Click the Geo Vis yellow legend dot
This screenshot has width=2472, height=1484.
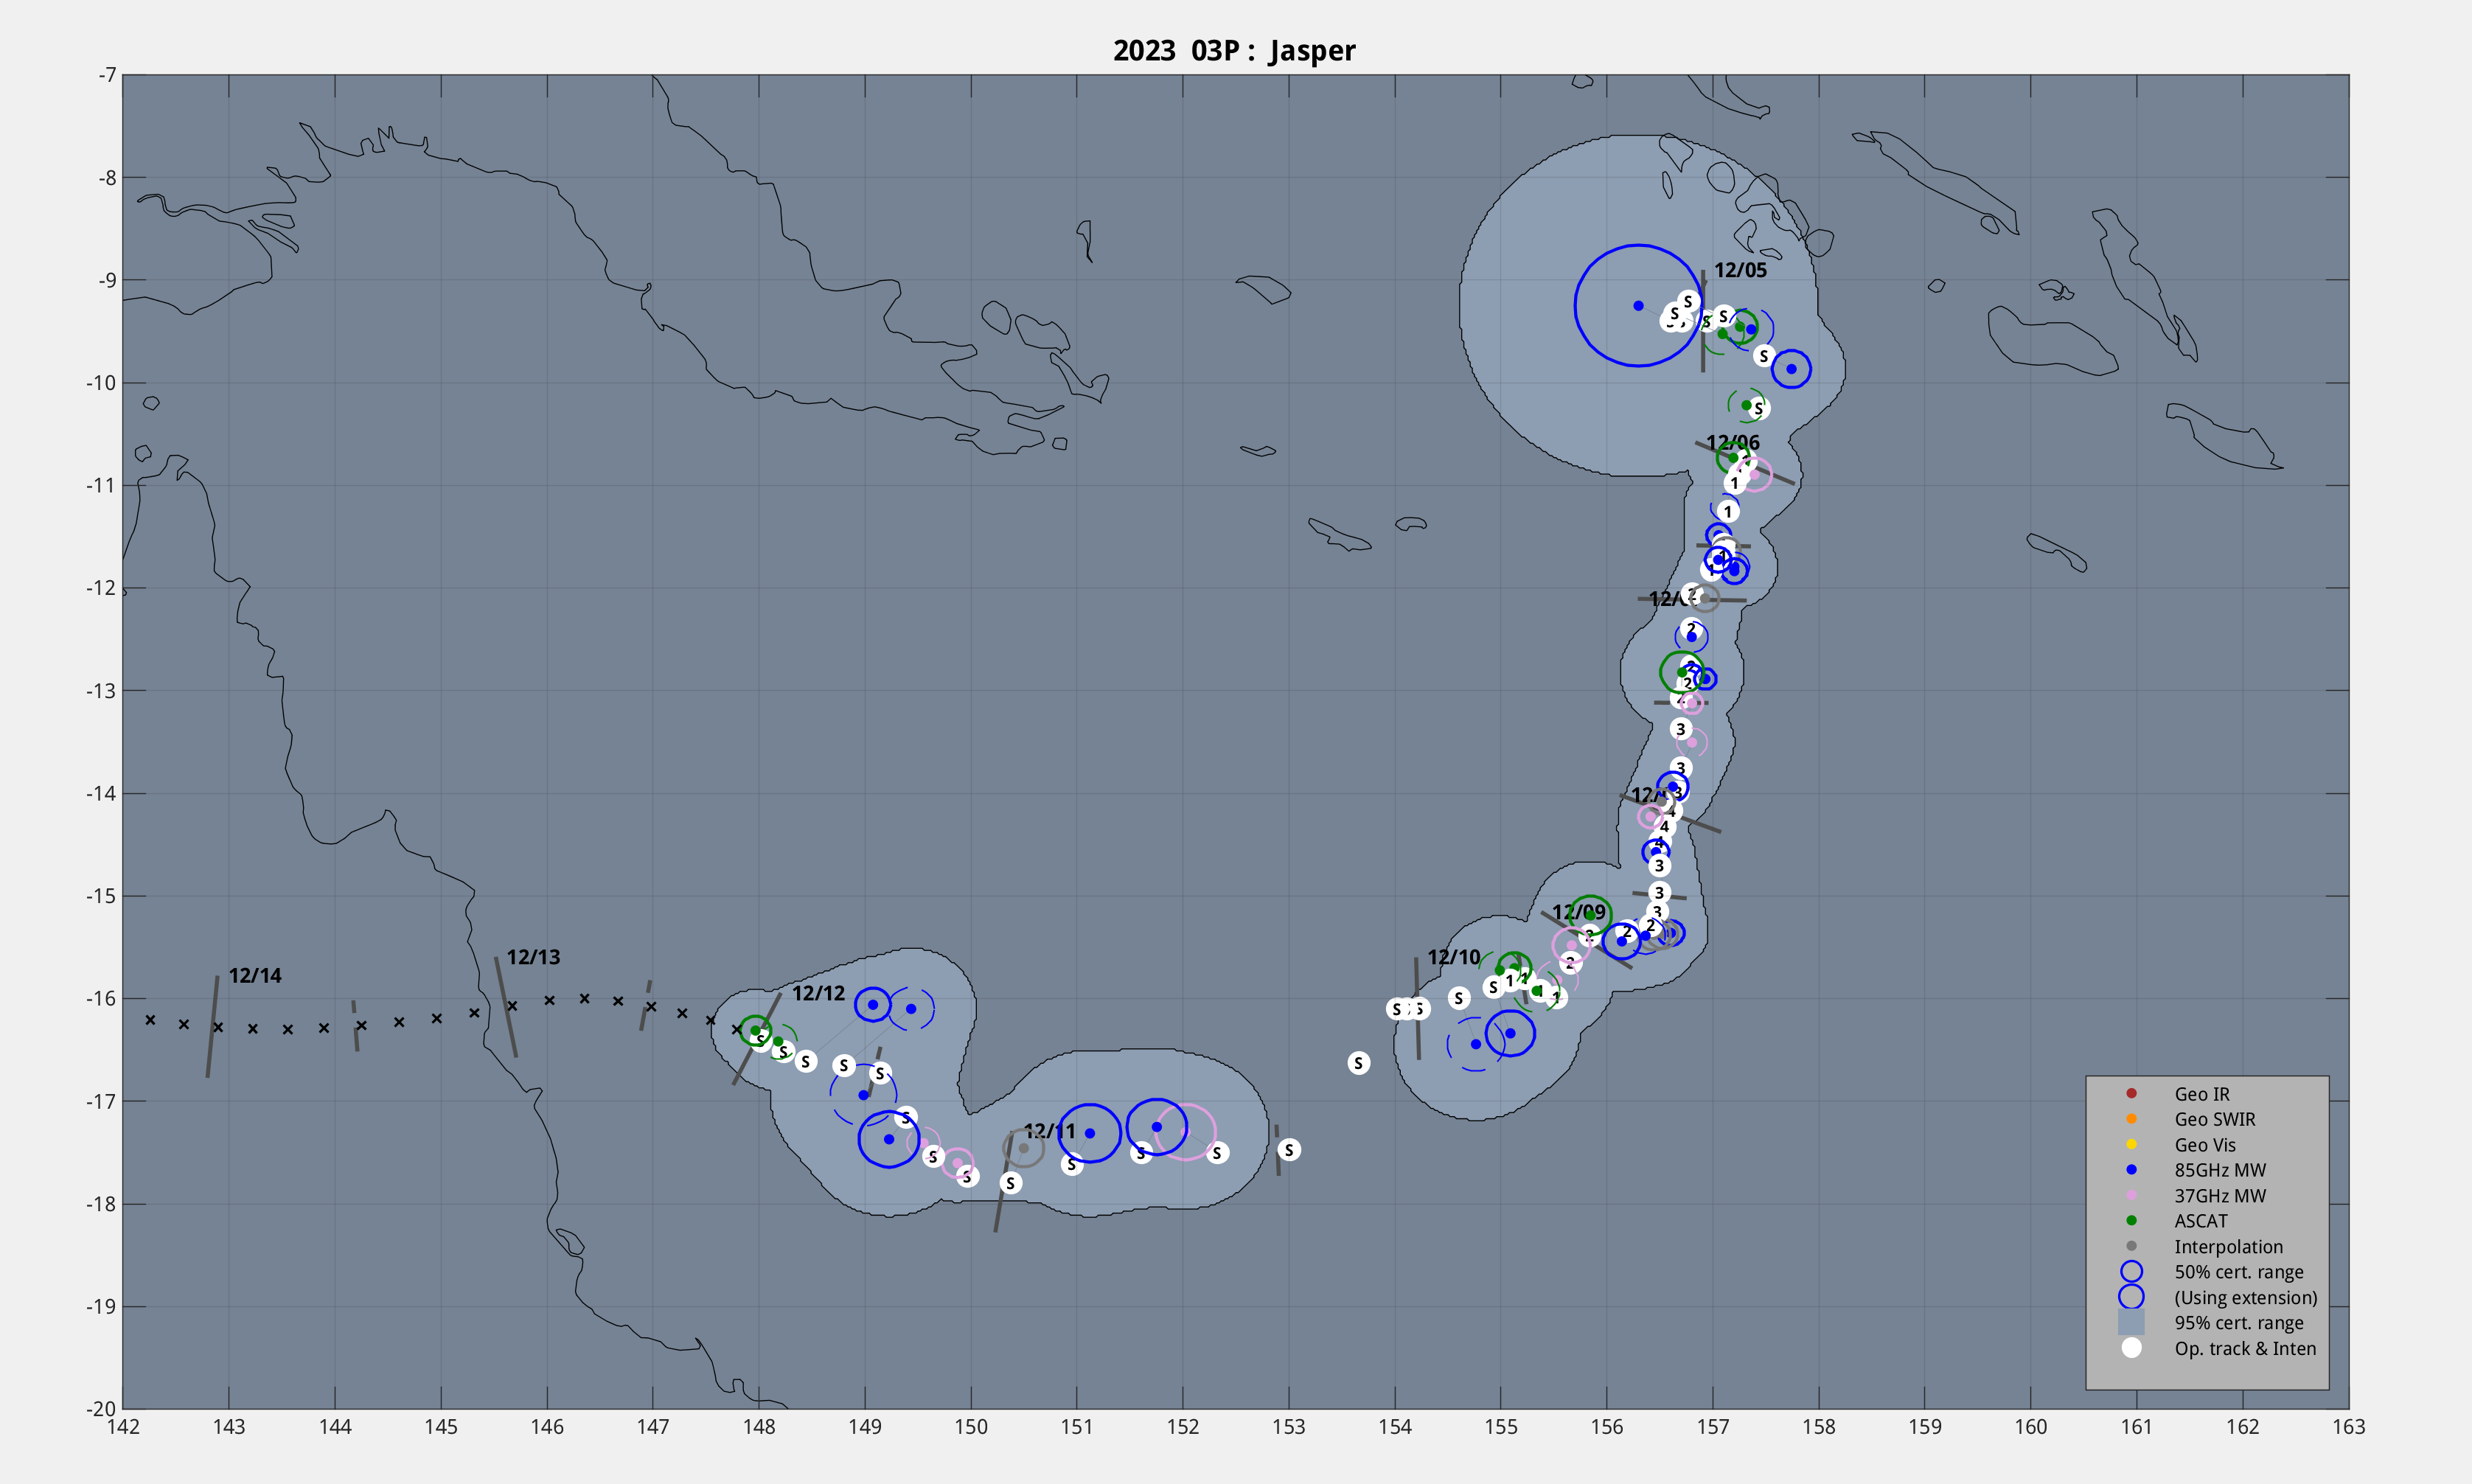point(2131,1144)
